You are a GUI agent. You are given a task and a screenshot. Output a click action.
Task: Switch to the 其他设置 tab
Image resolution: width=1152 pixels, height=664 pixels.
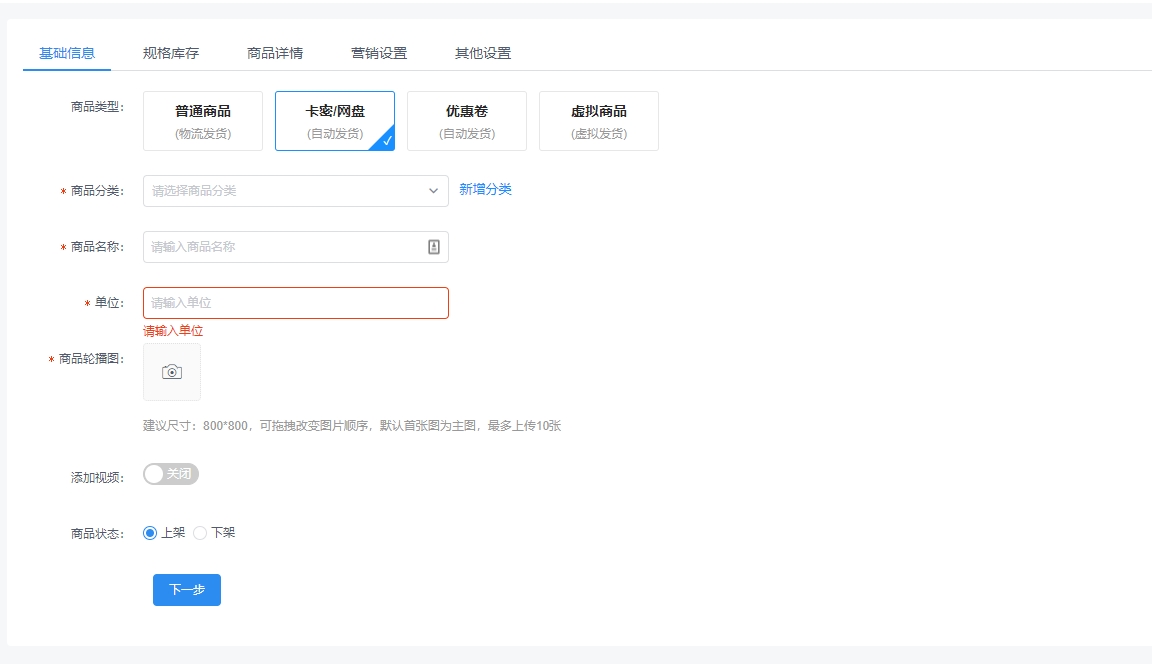(x=483, y=53)
